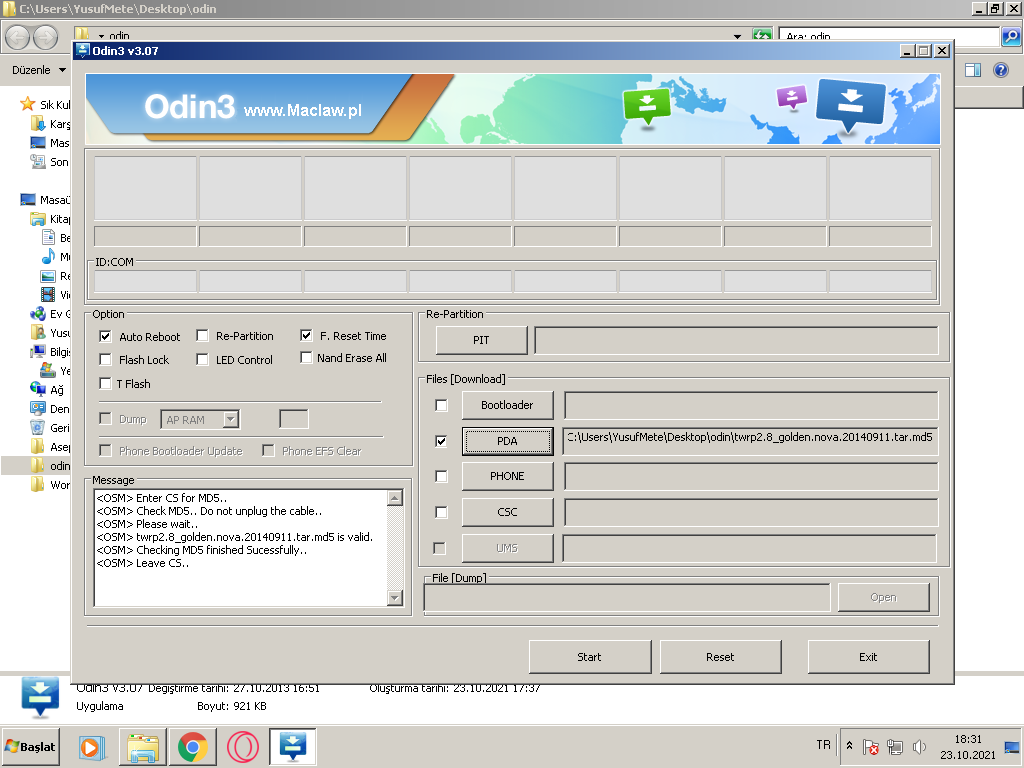Screen dimensions: 1024x768
Task: Select Denetim Masası in sidebar
Action: 50,409
